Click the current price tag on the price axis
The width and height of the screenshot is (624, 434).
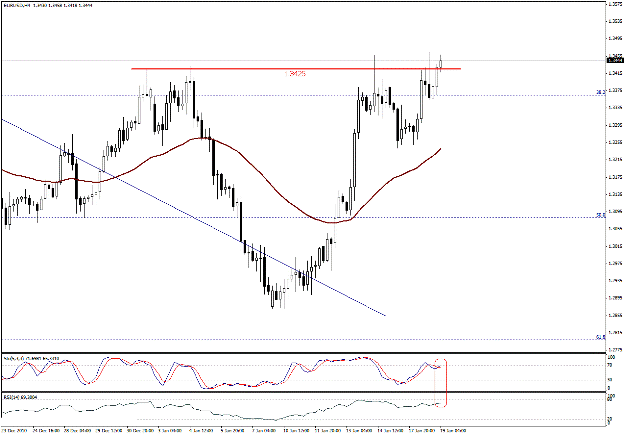[614, 60]
